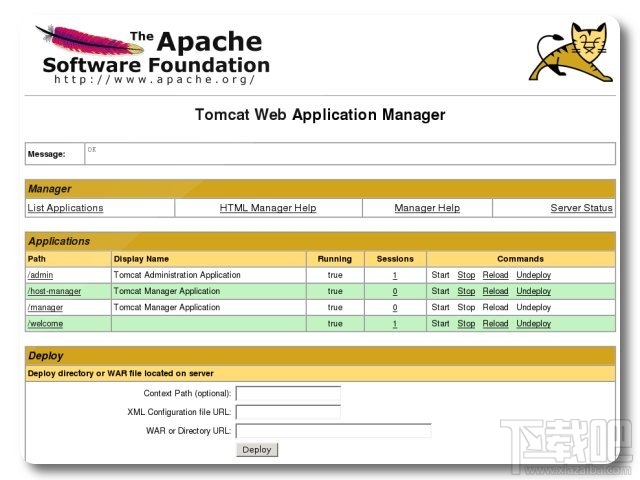Click the http://www.apache.org/ text
This screenshot has width=640, height=480.
tap(155, 79)
